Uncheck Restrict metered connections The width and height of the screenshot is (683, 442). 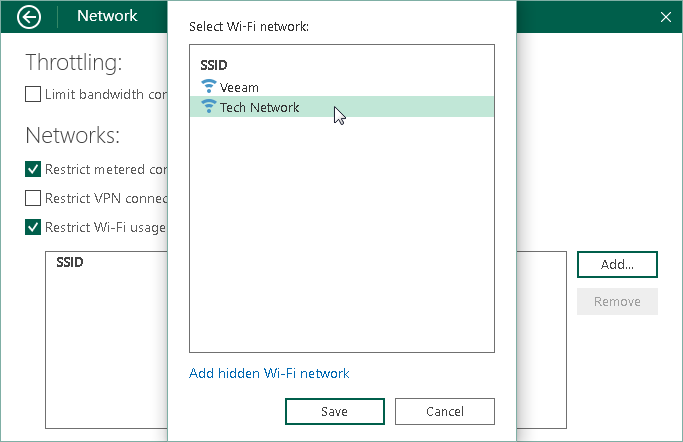33,169
